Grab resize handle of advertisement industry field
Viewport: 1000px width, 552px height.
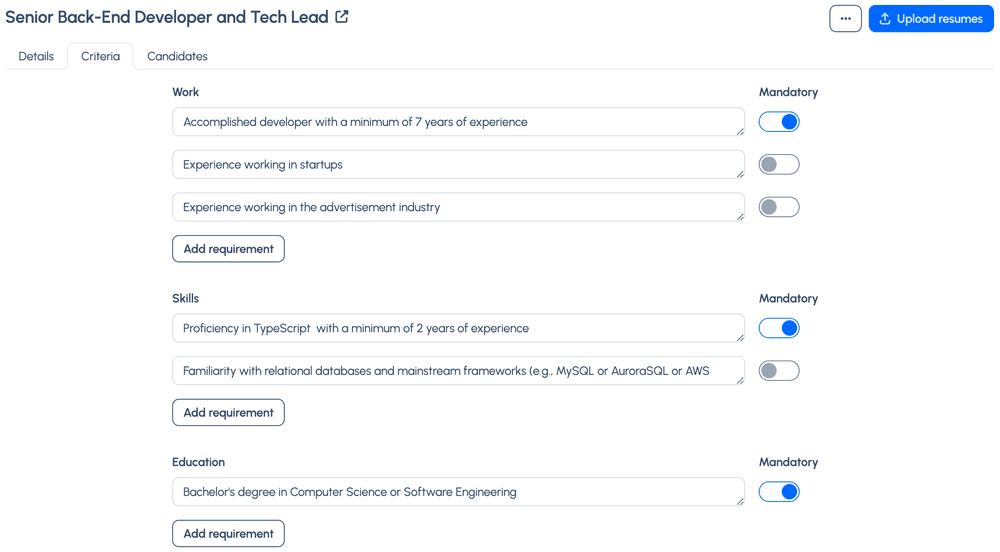tap(740, 216)
